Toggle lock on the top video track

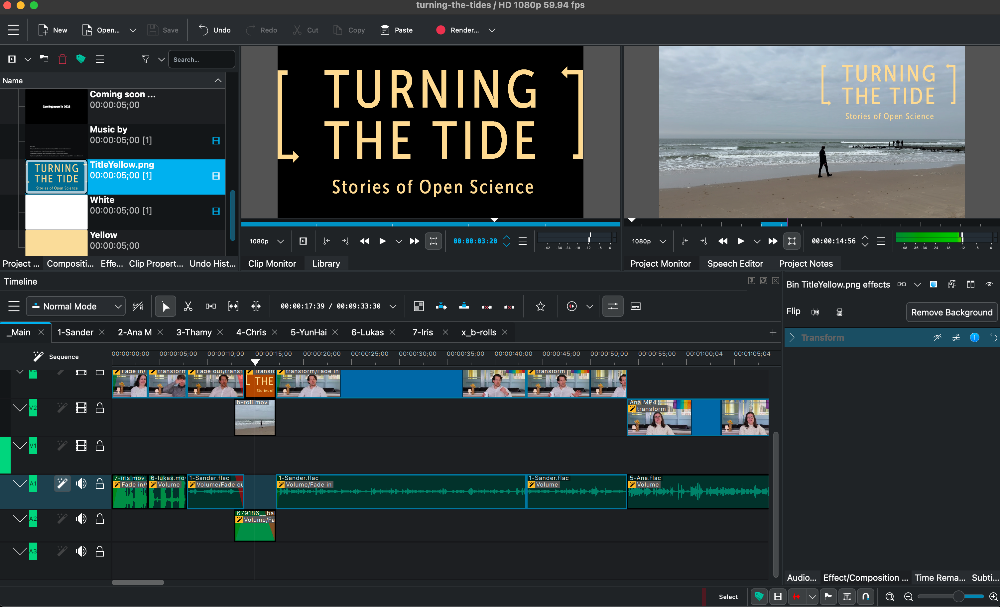tap(100, 372)
